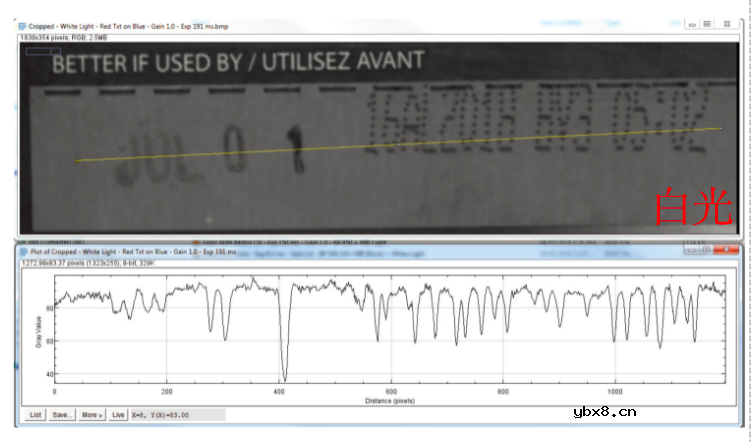Select the left endpoint handle of yellow line
Viewport: 752px width, 442px height.
coord(77,160)
